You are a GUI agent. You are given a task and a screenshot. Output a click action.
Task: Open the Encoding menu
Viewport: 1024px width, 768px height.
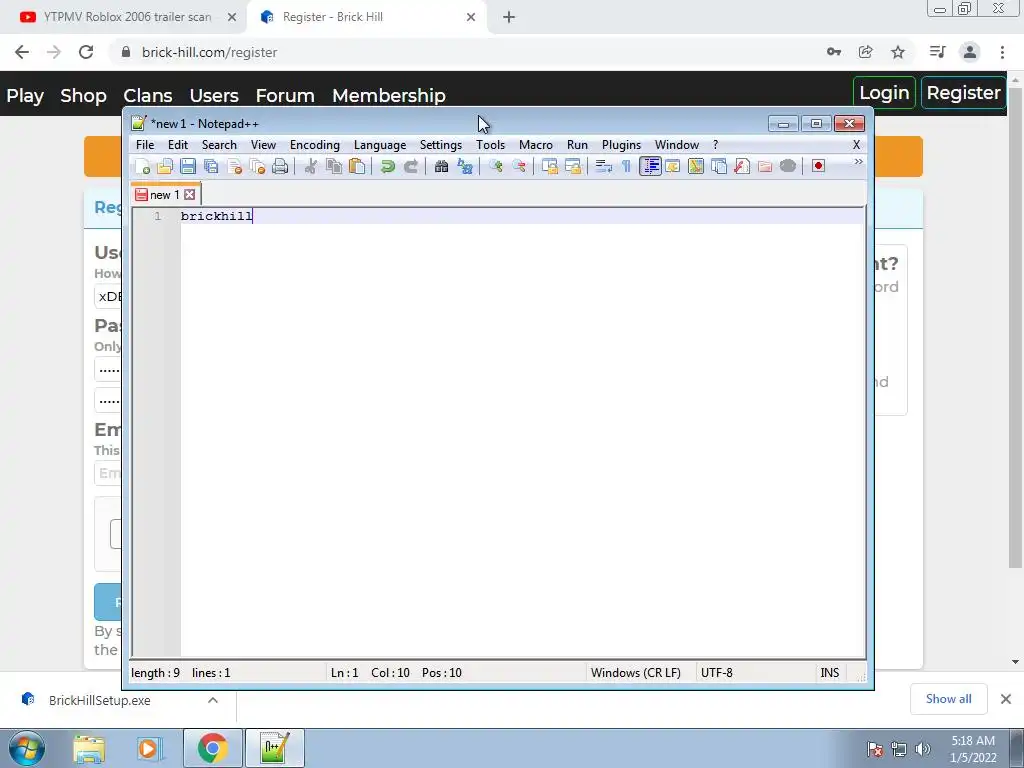315,144
